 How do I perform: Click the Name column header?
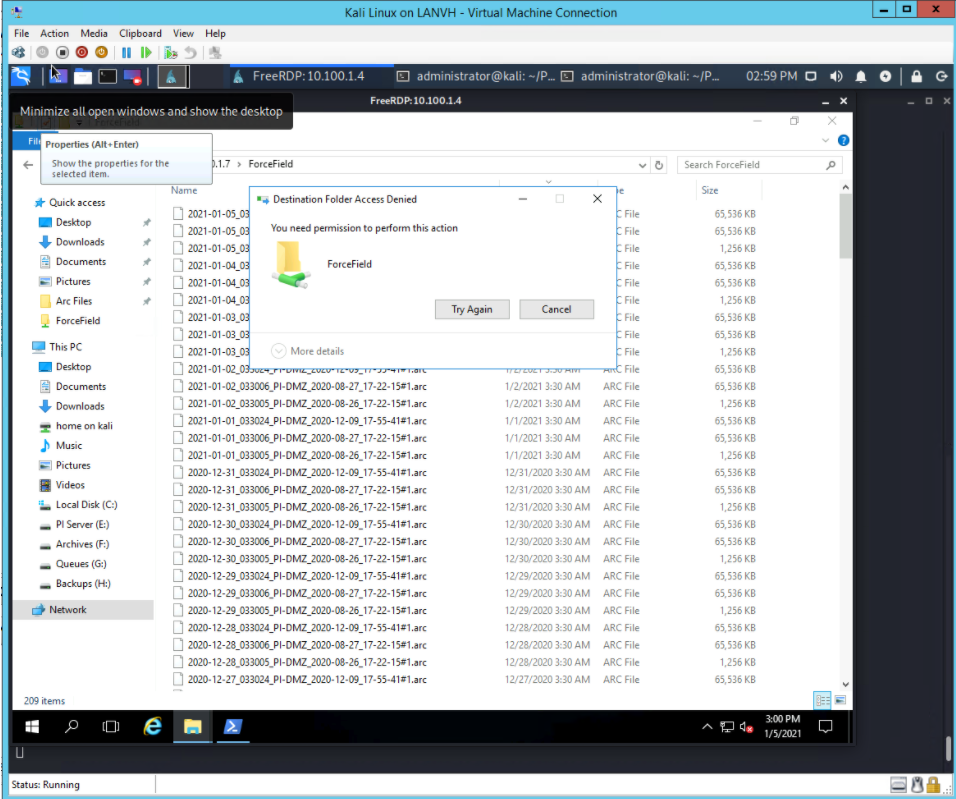(x=184, y=190)
